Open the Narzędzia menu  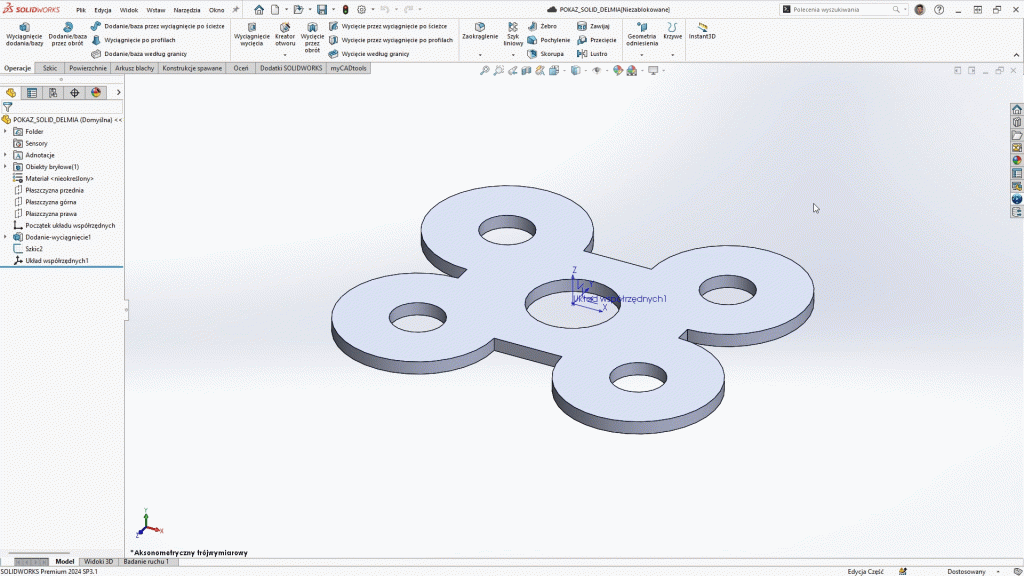point(187,10)
